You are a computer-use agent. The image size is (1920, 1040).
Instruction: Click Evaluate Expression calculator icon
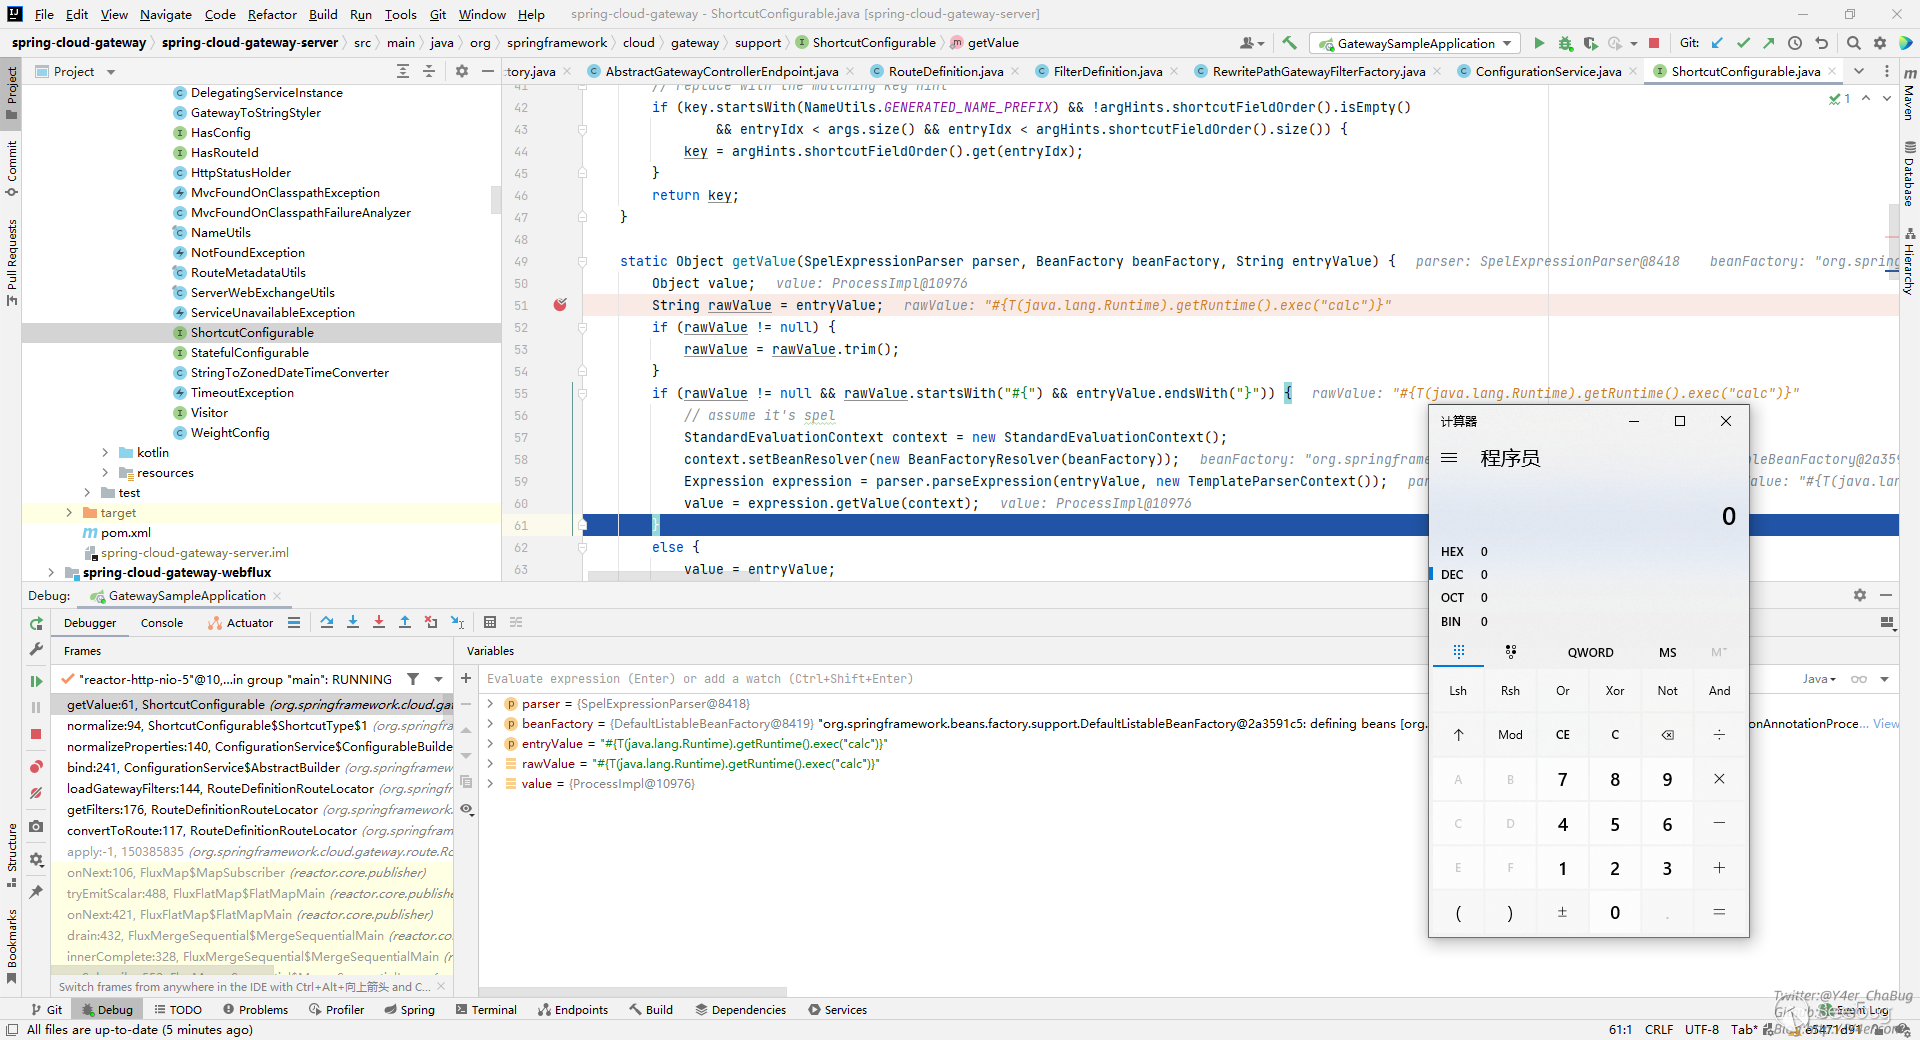(x=490, y=622)
